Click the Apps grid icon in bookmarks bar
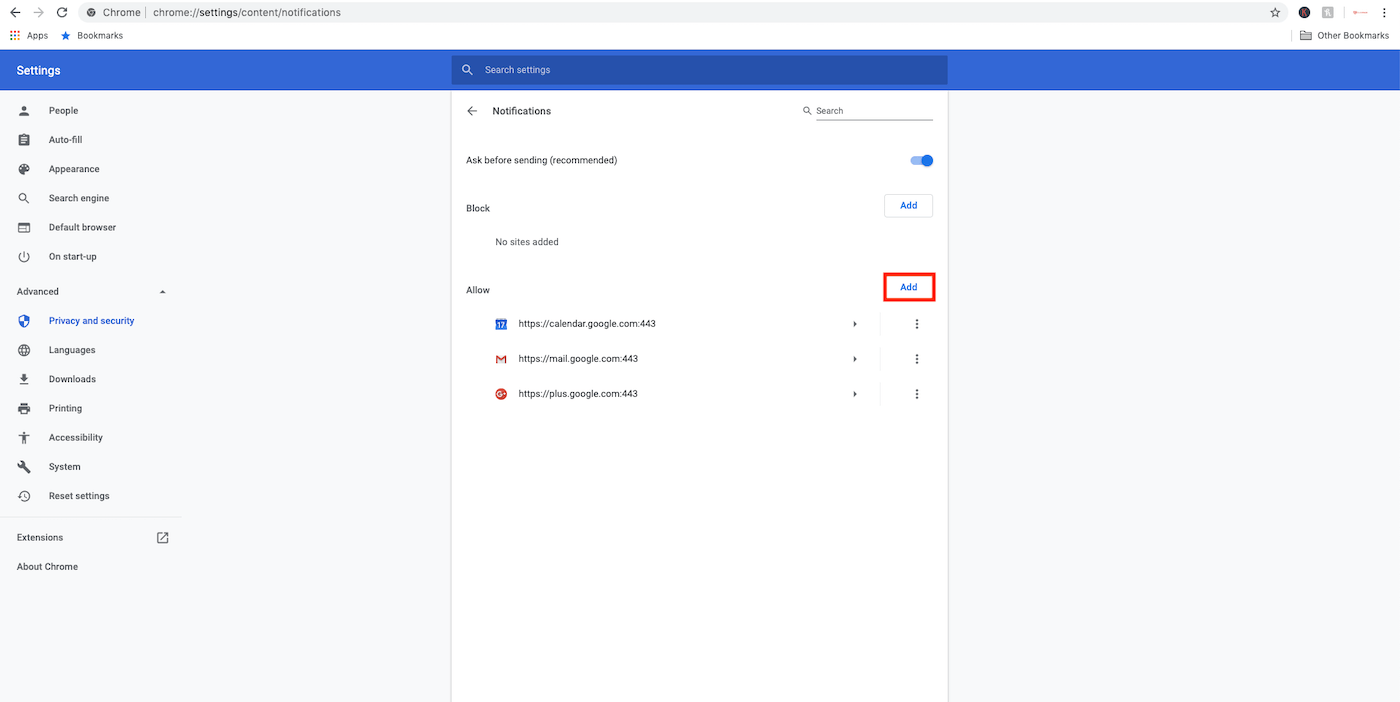This screenshot has width=1400, height=702. 15,35
